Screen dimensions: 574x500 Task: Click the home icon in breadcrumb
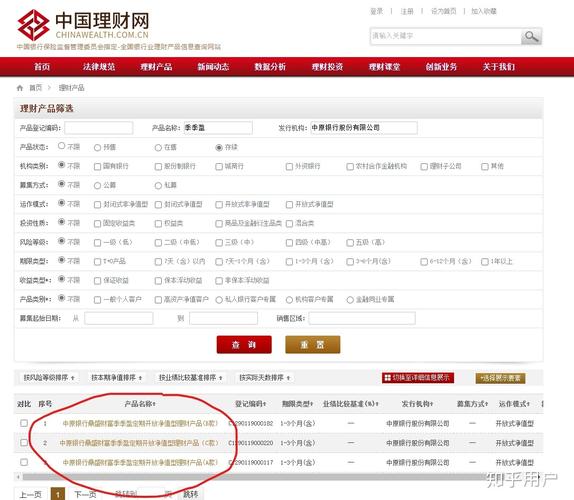coord(20,88)
